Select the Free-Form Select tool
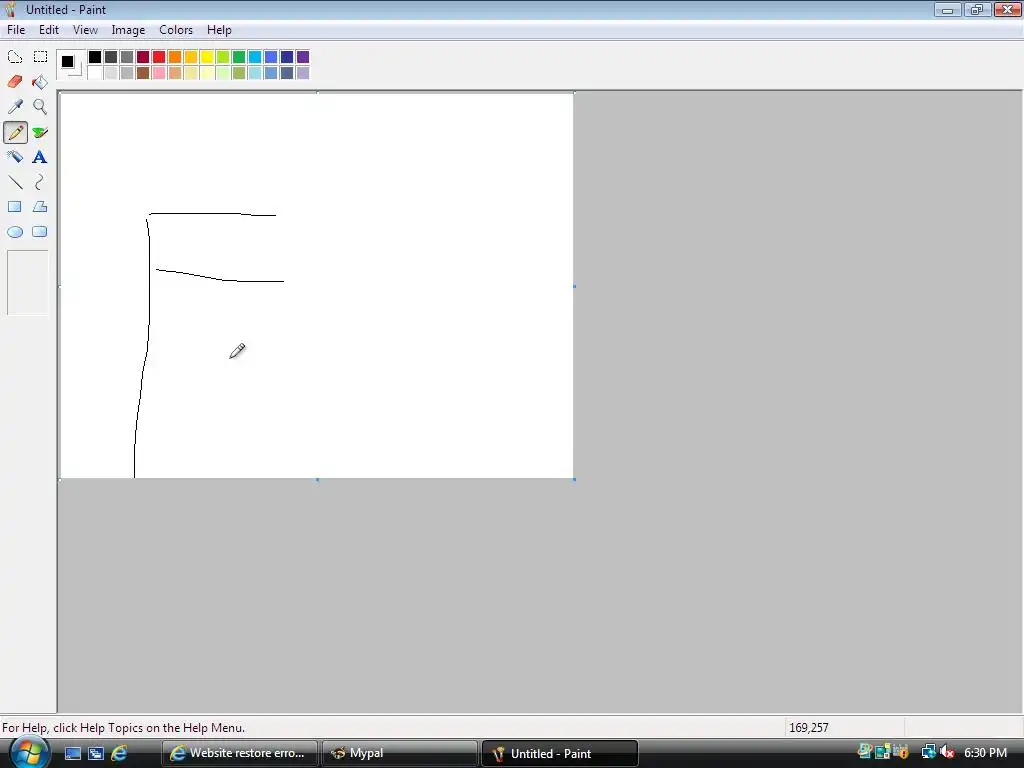 click(15, 57)
